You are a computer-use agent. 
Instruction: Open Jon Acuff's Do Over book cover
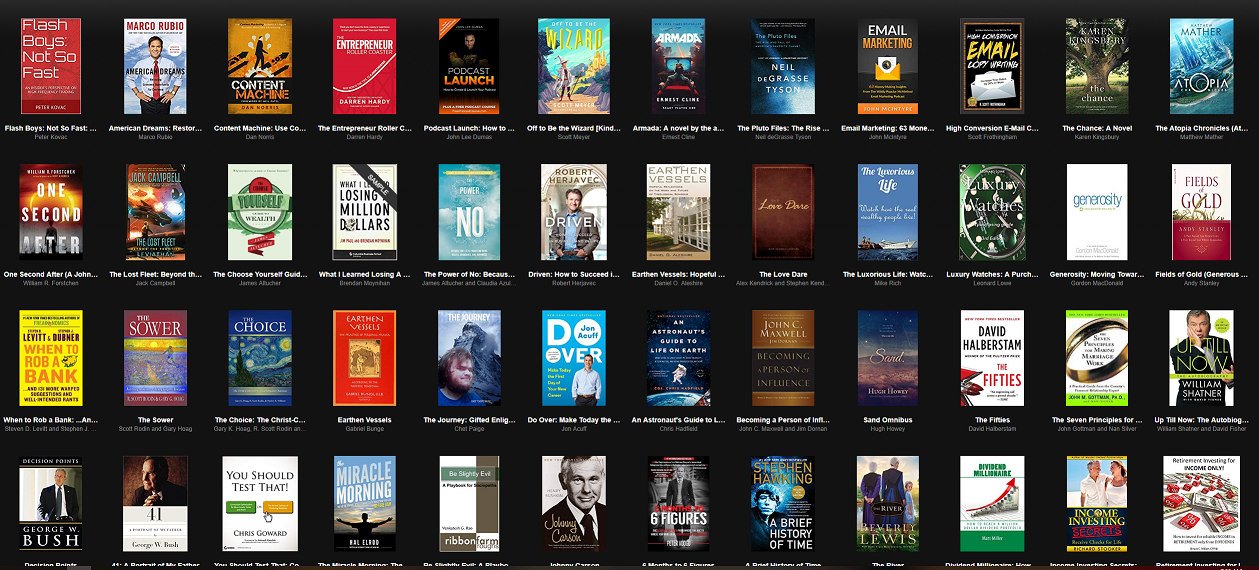click(574, 358)
